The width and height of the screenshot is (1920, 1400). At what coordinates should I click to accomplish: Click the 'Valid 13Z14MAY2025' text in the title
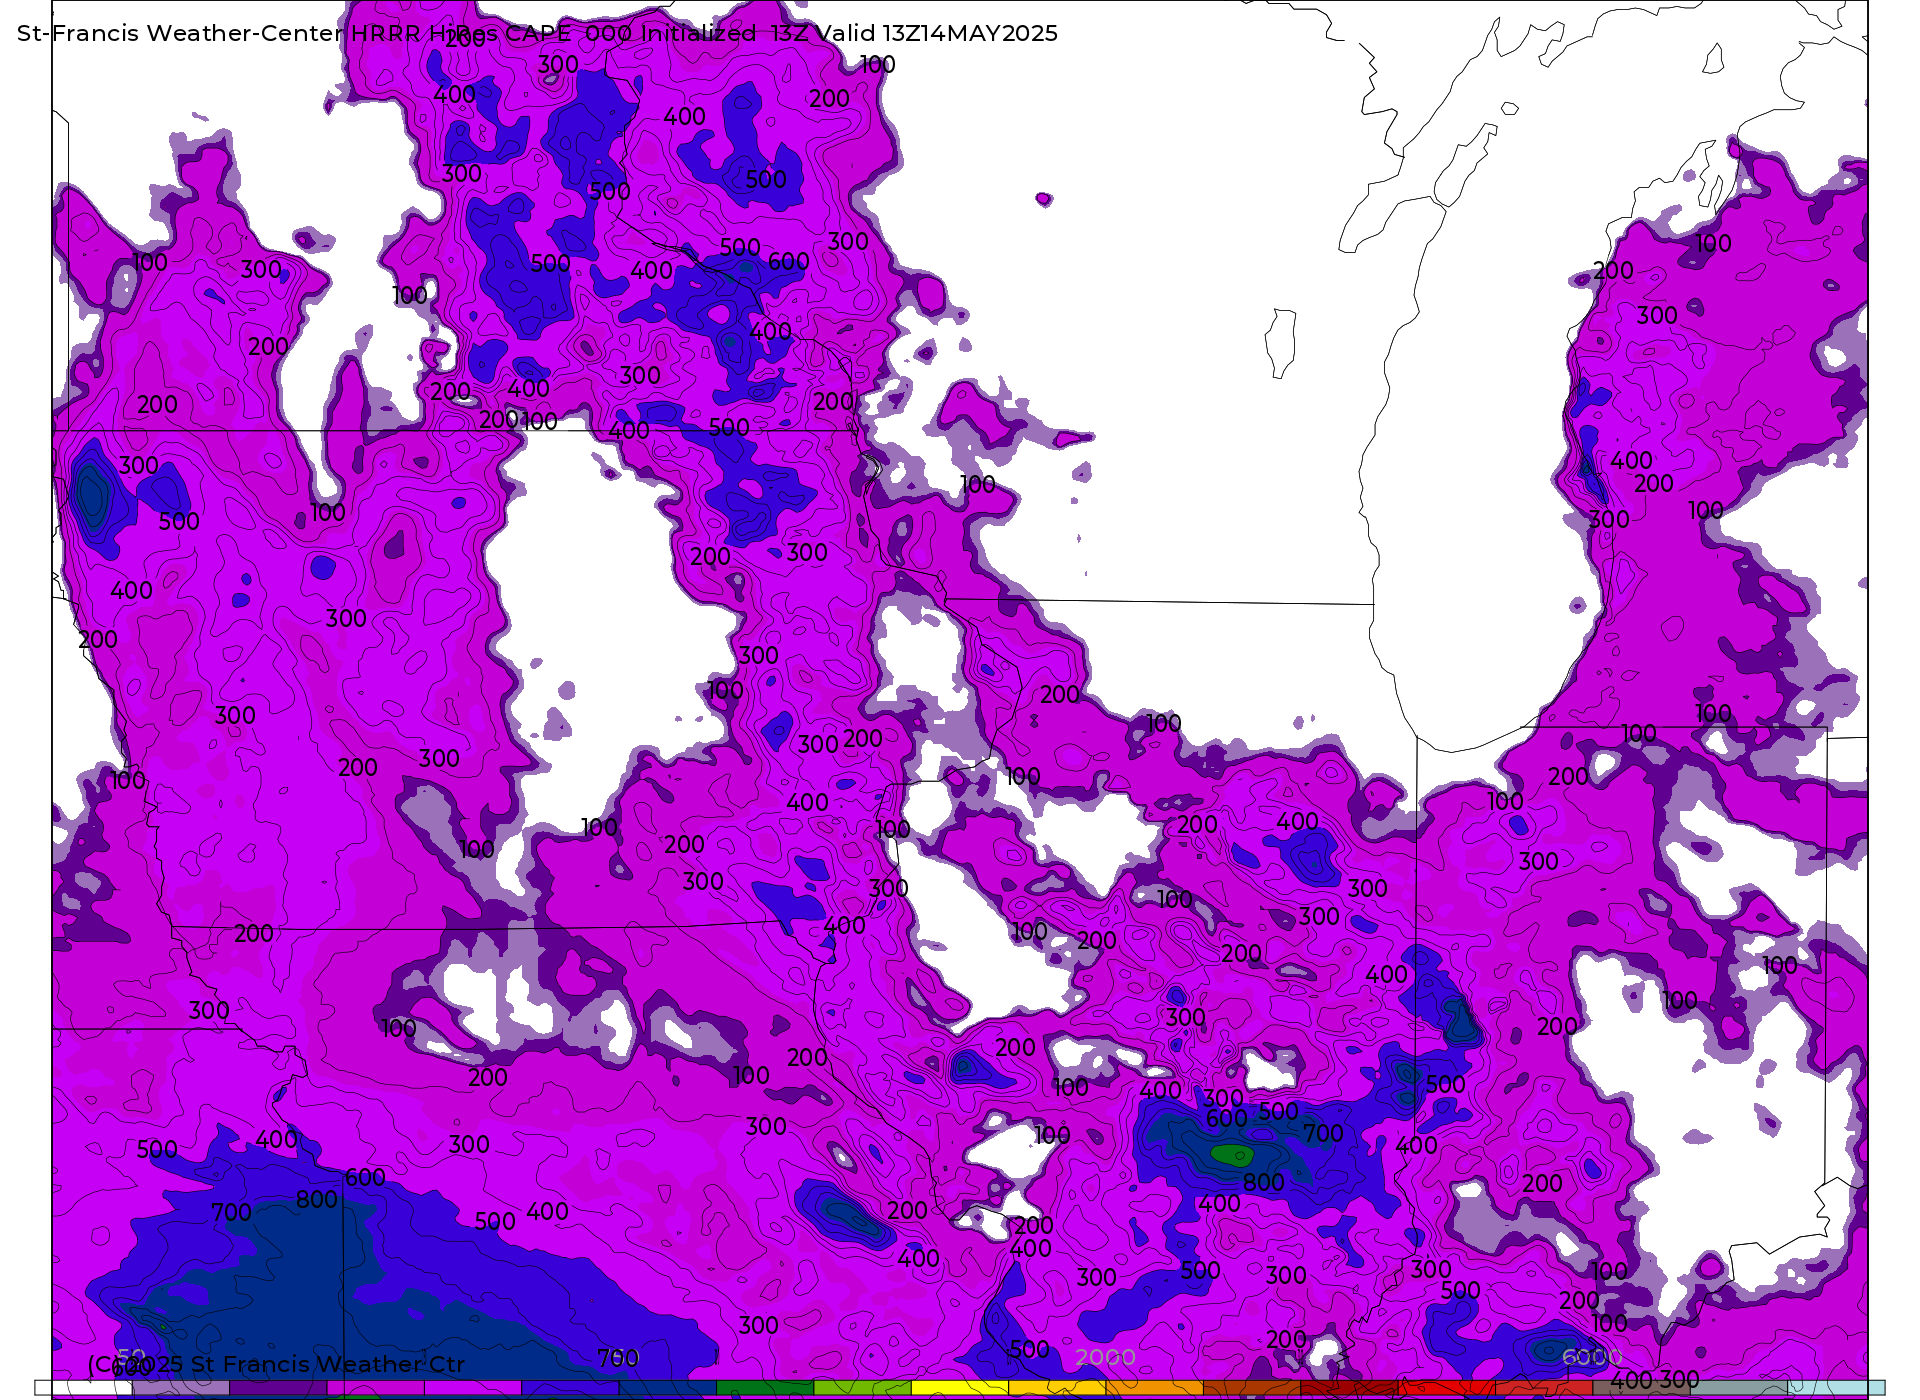[x=938, y=33]
